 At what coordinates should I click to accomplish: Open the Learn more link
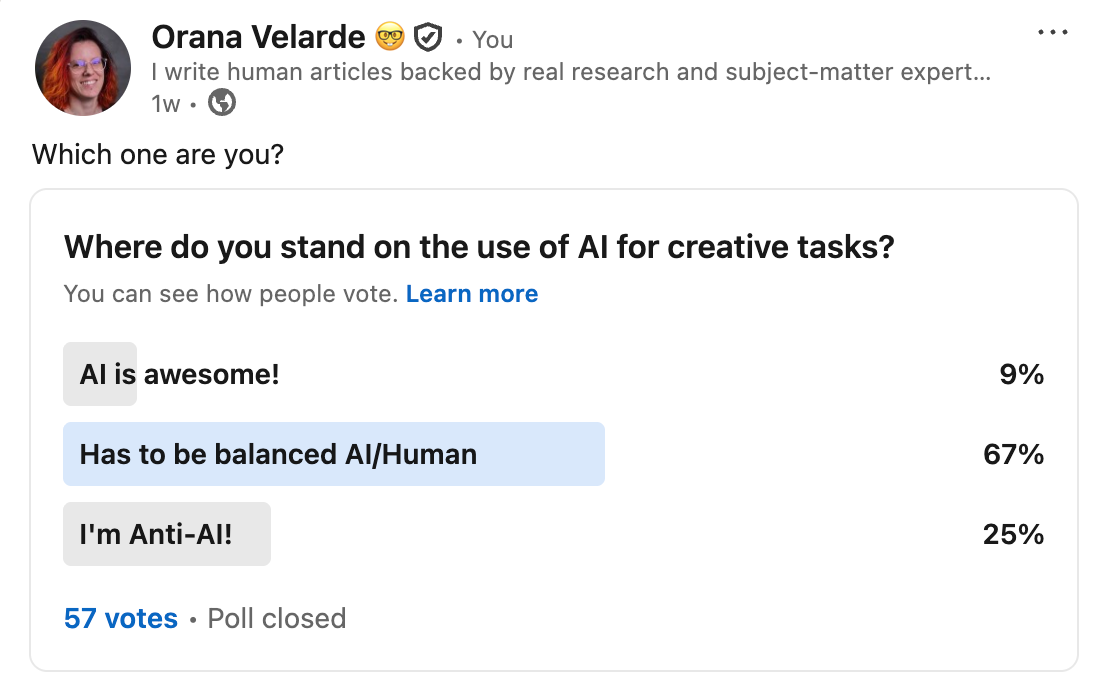pyautogui.click(x=472, y=294)
